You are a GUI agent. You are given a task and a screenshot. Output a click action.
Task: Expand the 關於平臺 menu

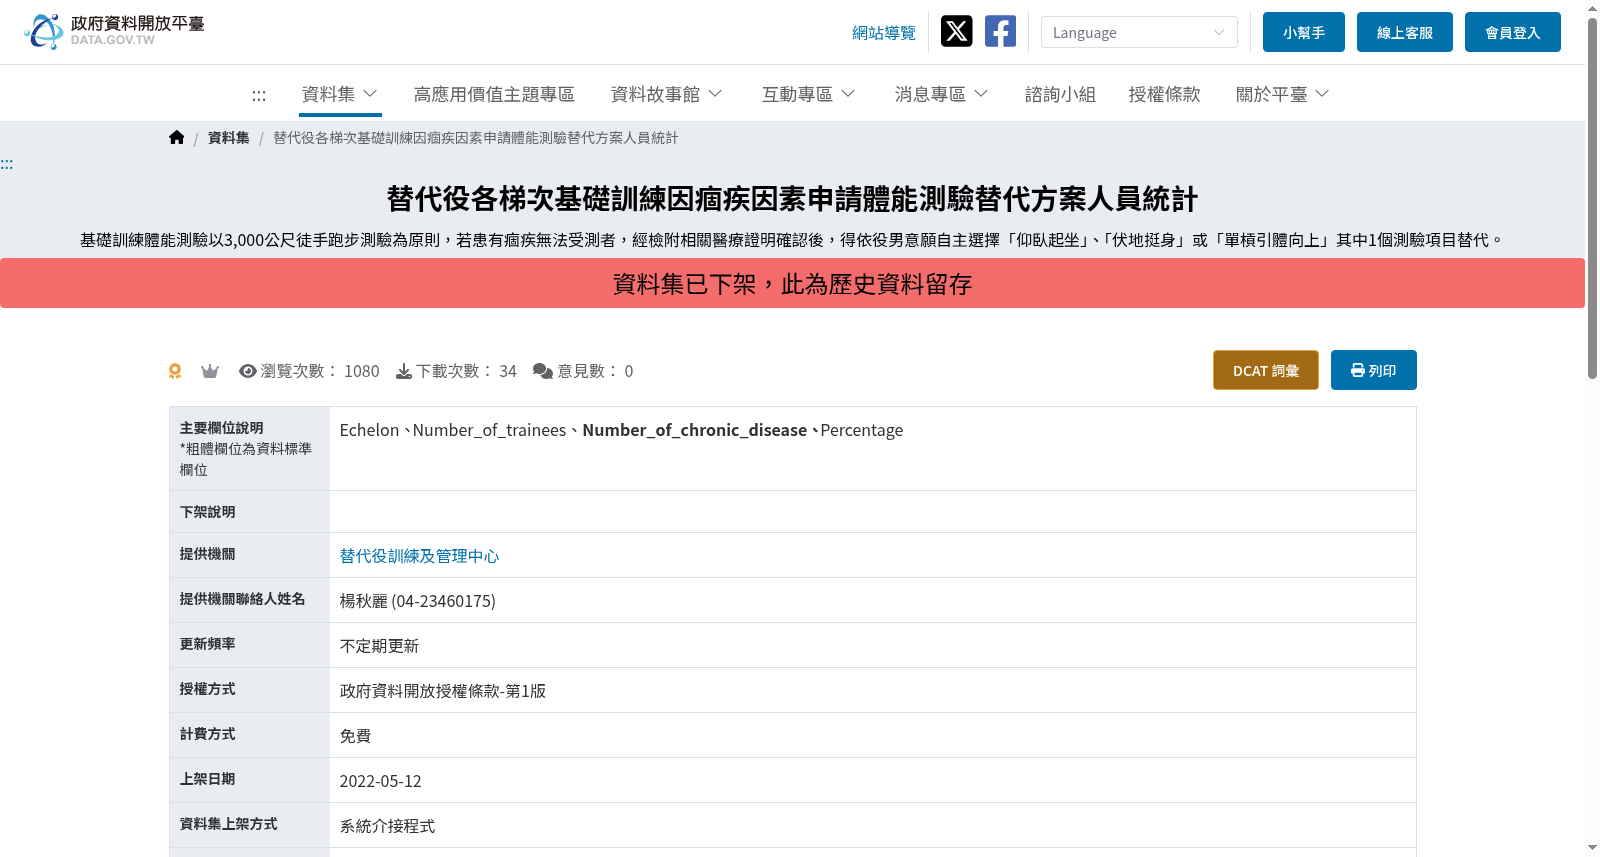(x=1282, y=94)
